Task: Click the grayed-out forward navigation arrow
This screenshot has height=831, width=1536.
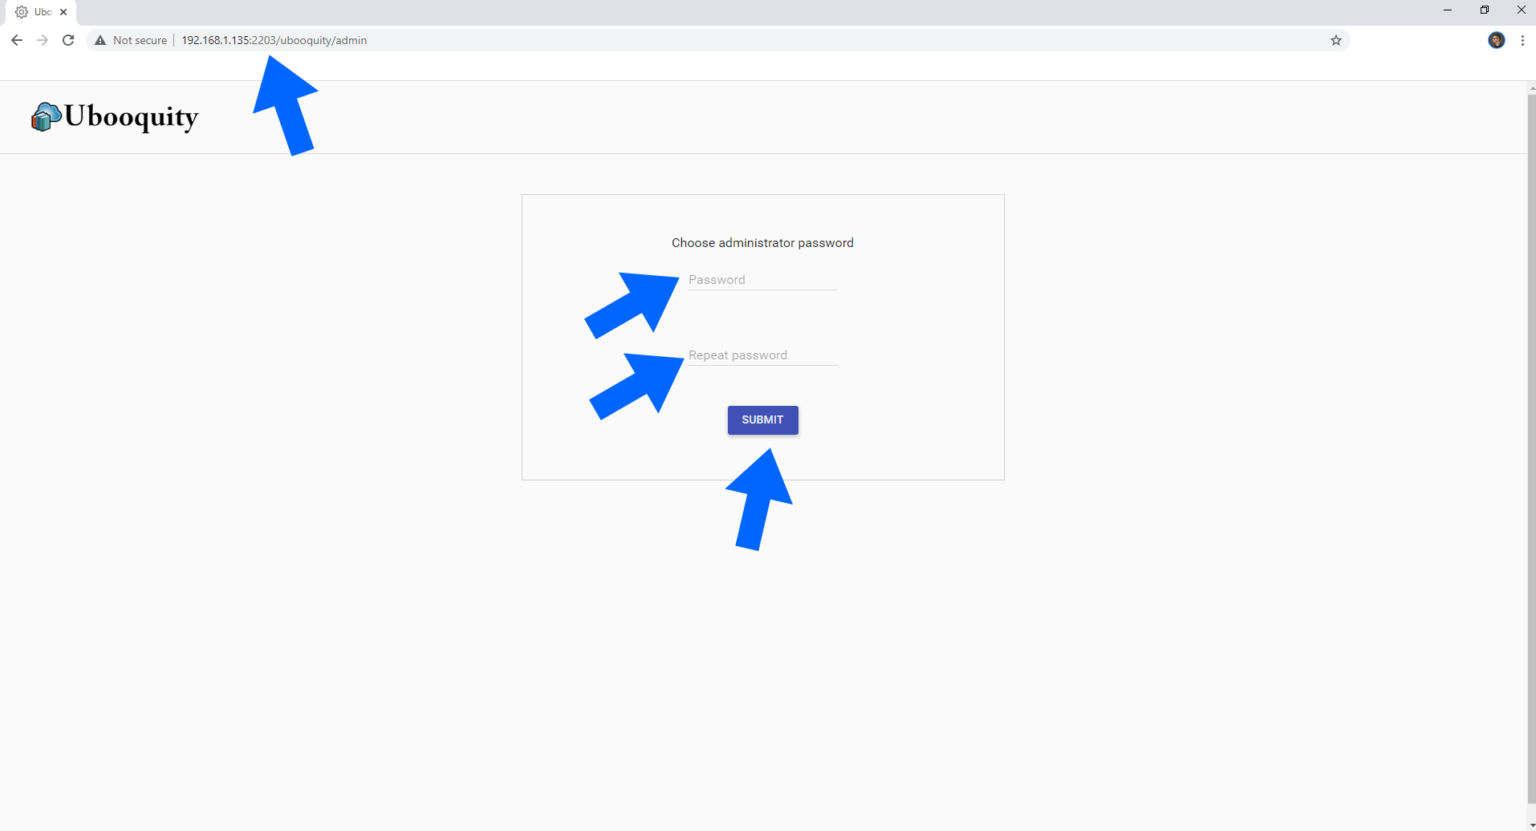Action: tap(42, 40)
